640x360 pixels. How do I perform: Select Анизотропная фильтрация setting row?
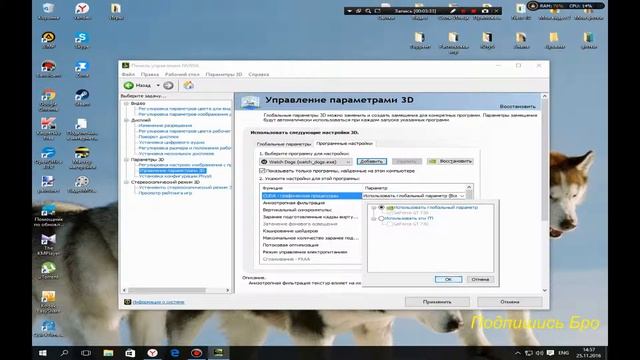click(x=311, y=203)
